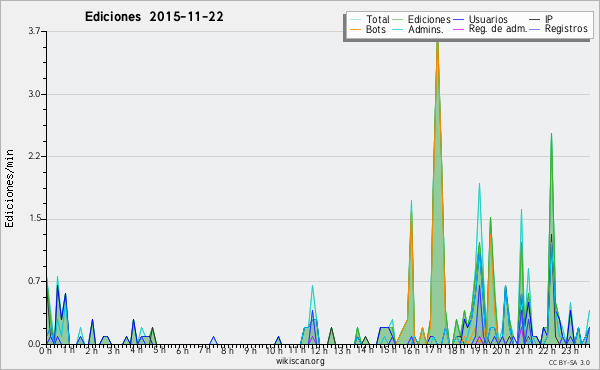Click the '10 h' x-axis label
The width and height of the screenshot is (600, 370).
274,351
